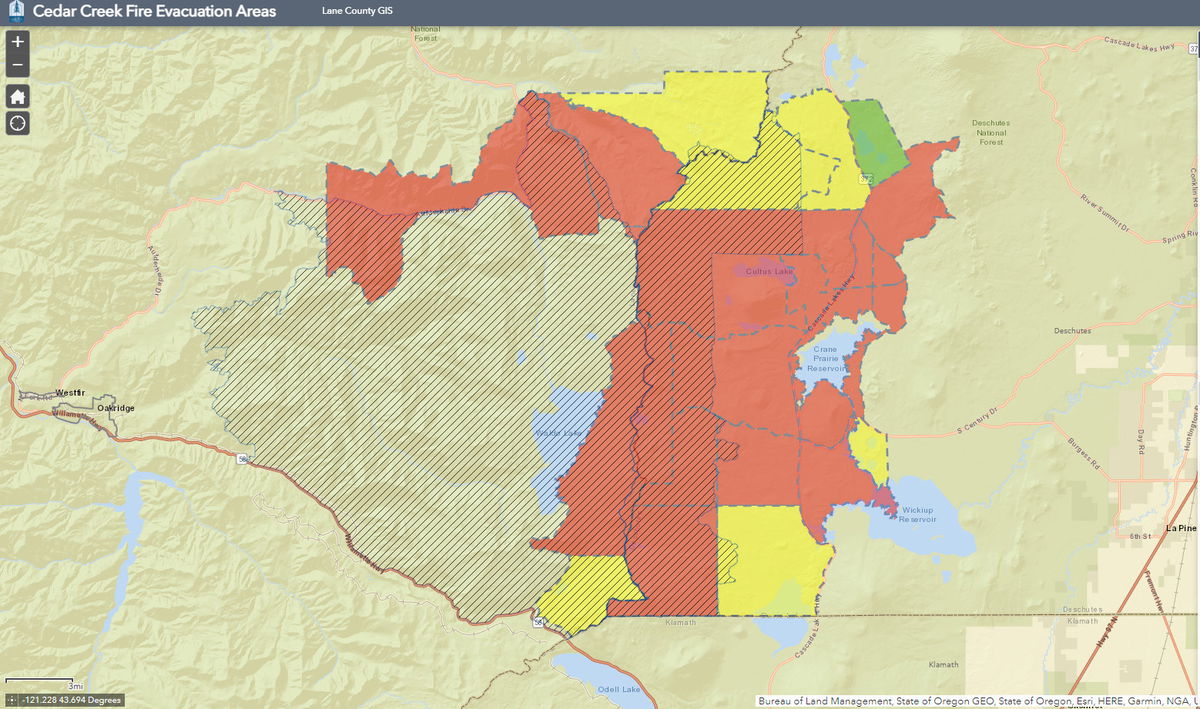Screen dimensions: 1200x709
Task: Click the coordinate picker icon beside degrees
Action: click(x=12, y=700)
